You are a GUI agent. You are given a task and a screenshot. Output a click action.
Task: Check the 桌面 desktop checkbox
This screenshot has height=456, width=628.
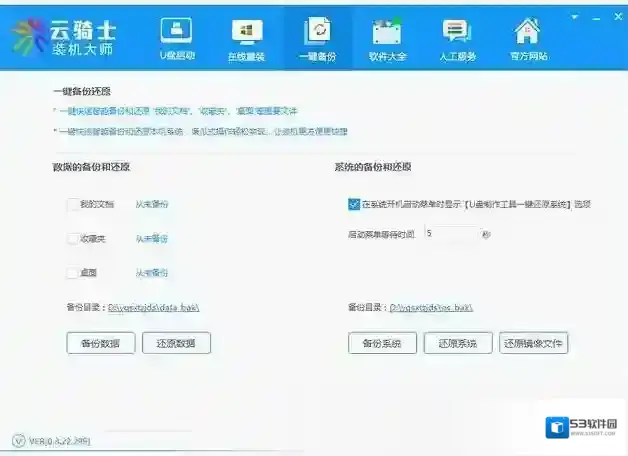[x=73, y=272]
